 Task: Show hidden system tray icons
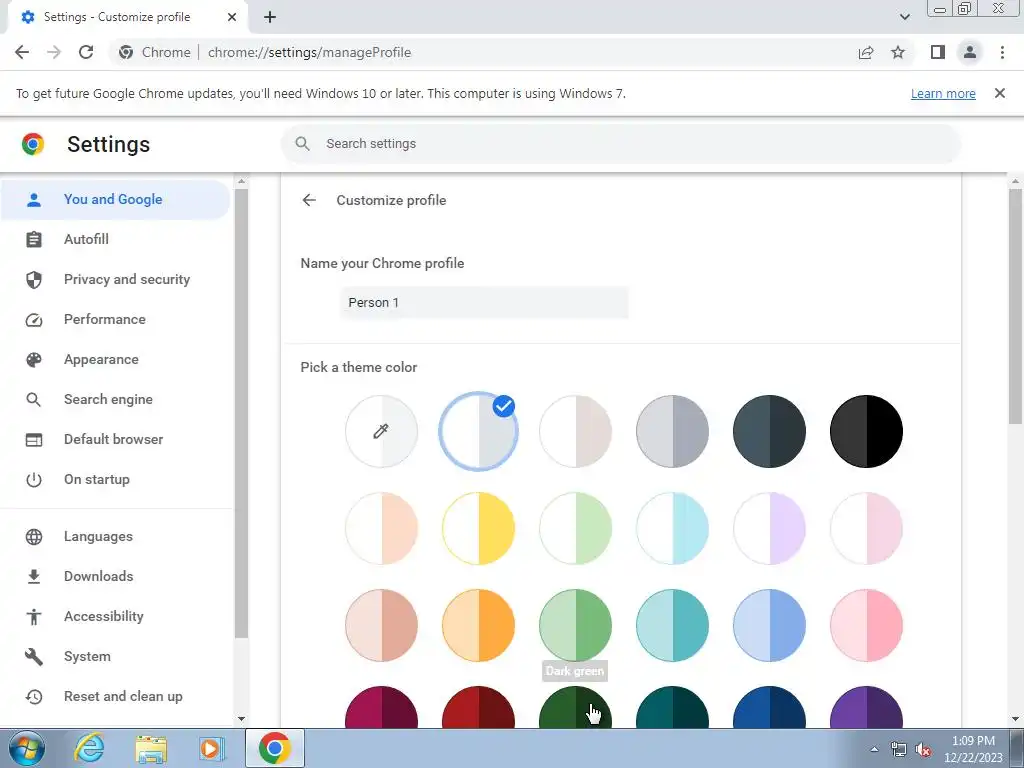(874, 750)
